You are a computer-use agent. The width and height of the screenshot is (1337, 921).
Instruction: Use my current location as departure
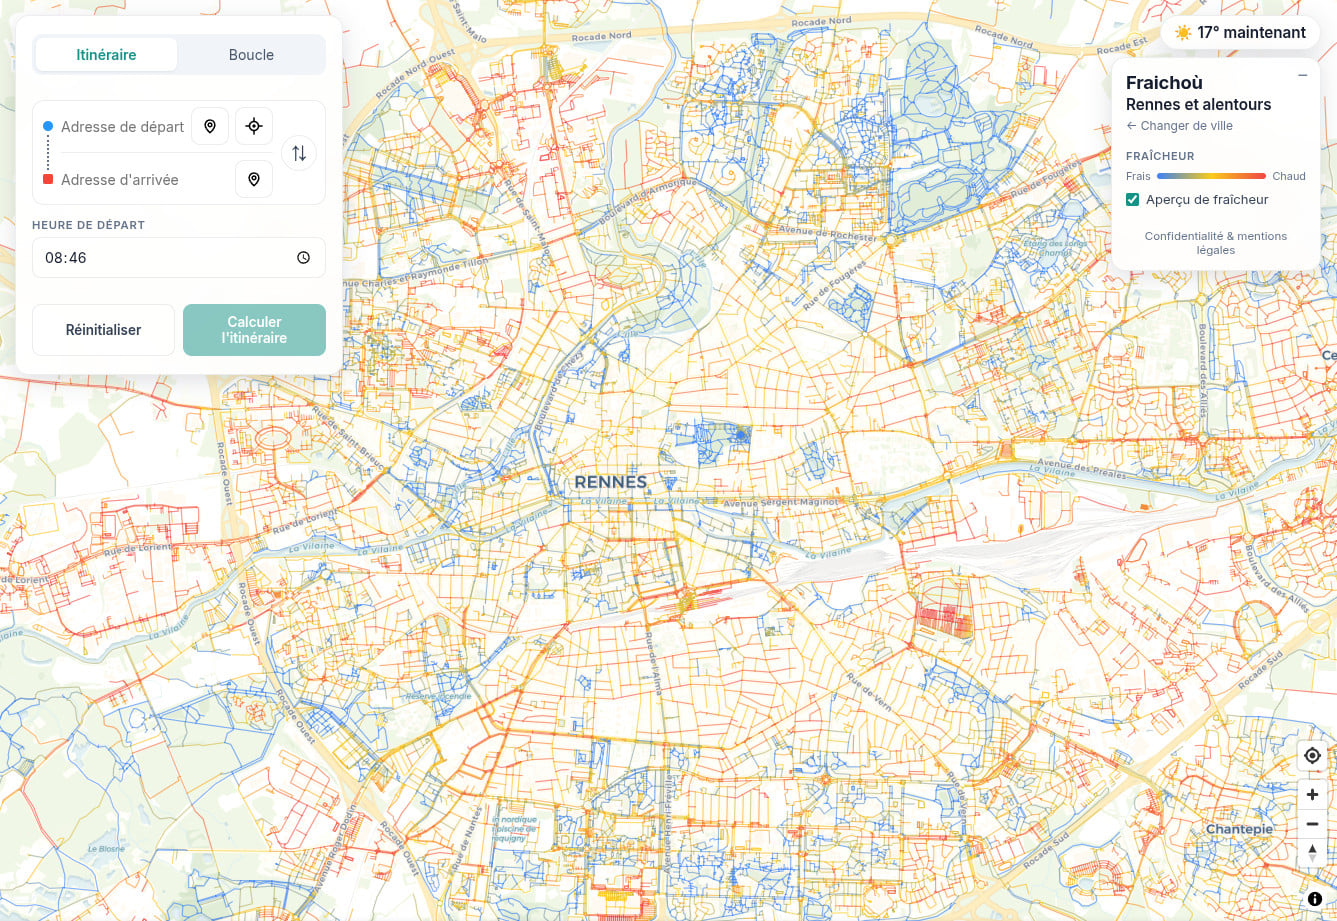click(x=254, y=126)
